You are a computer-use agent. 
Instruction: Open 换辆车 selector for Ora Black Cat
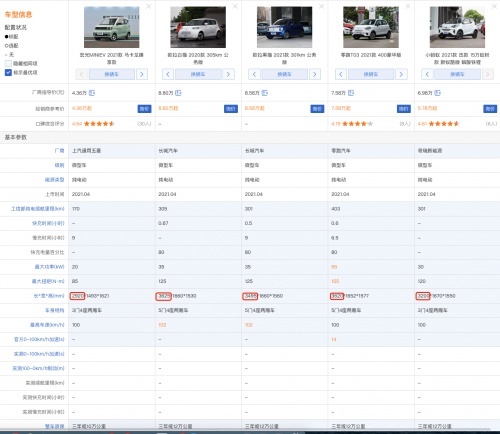coord(284,74)
